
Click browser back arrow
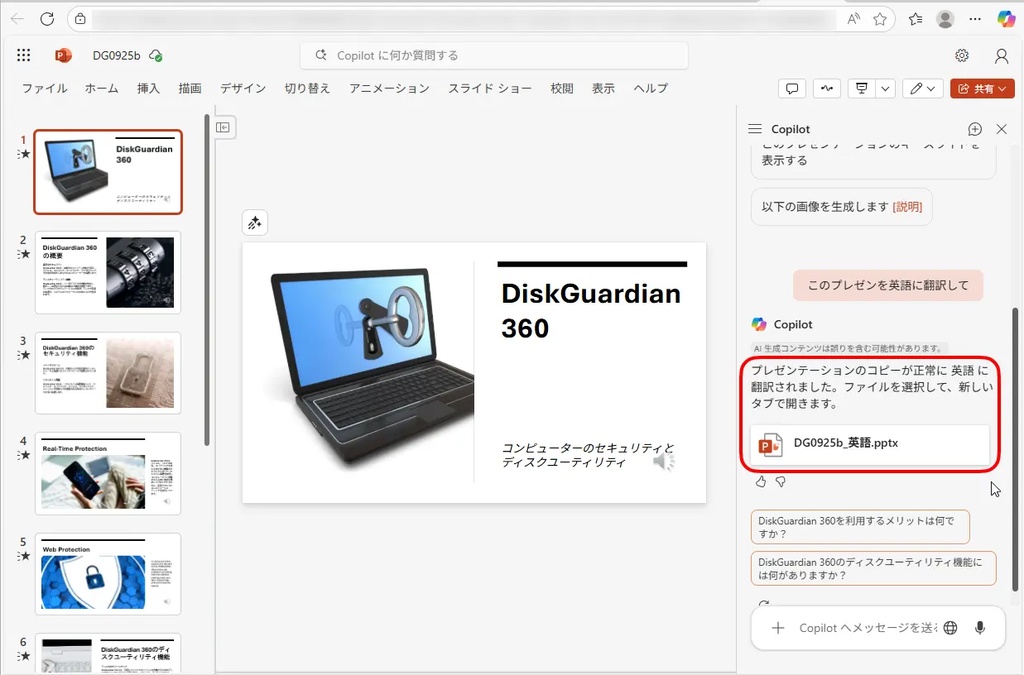coord(18,19)
